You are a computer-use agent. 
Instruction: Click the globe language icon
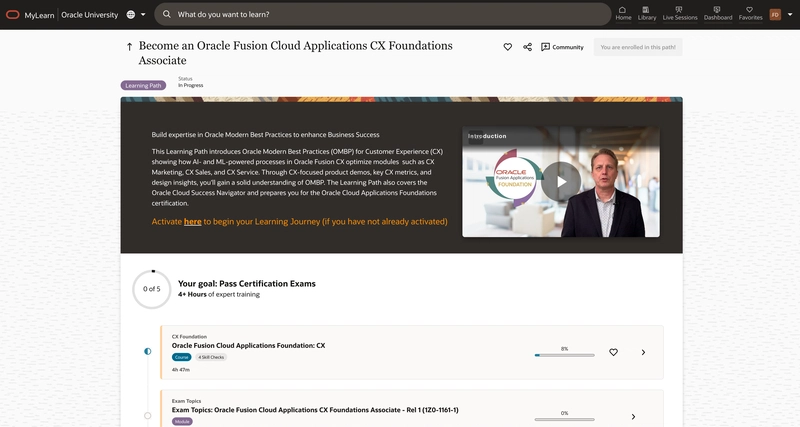[131, 15]
